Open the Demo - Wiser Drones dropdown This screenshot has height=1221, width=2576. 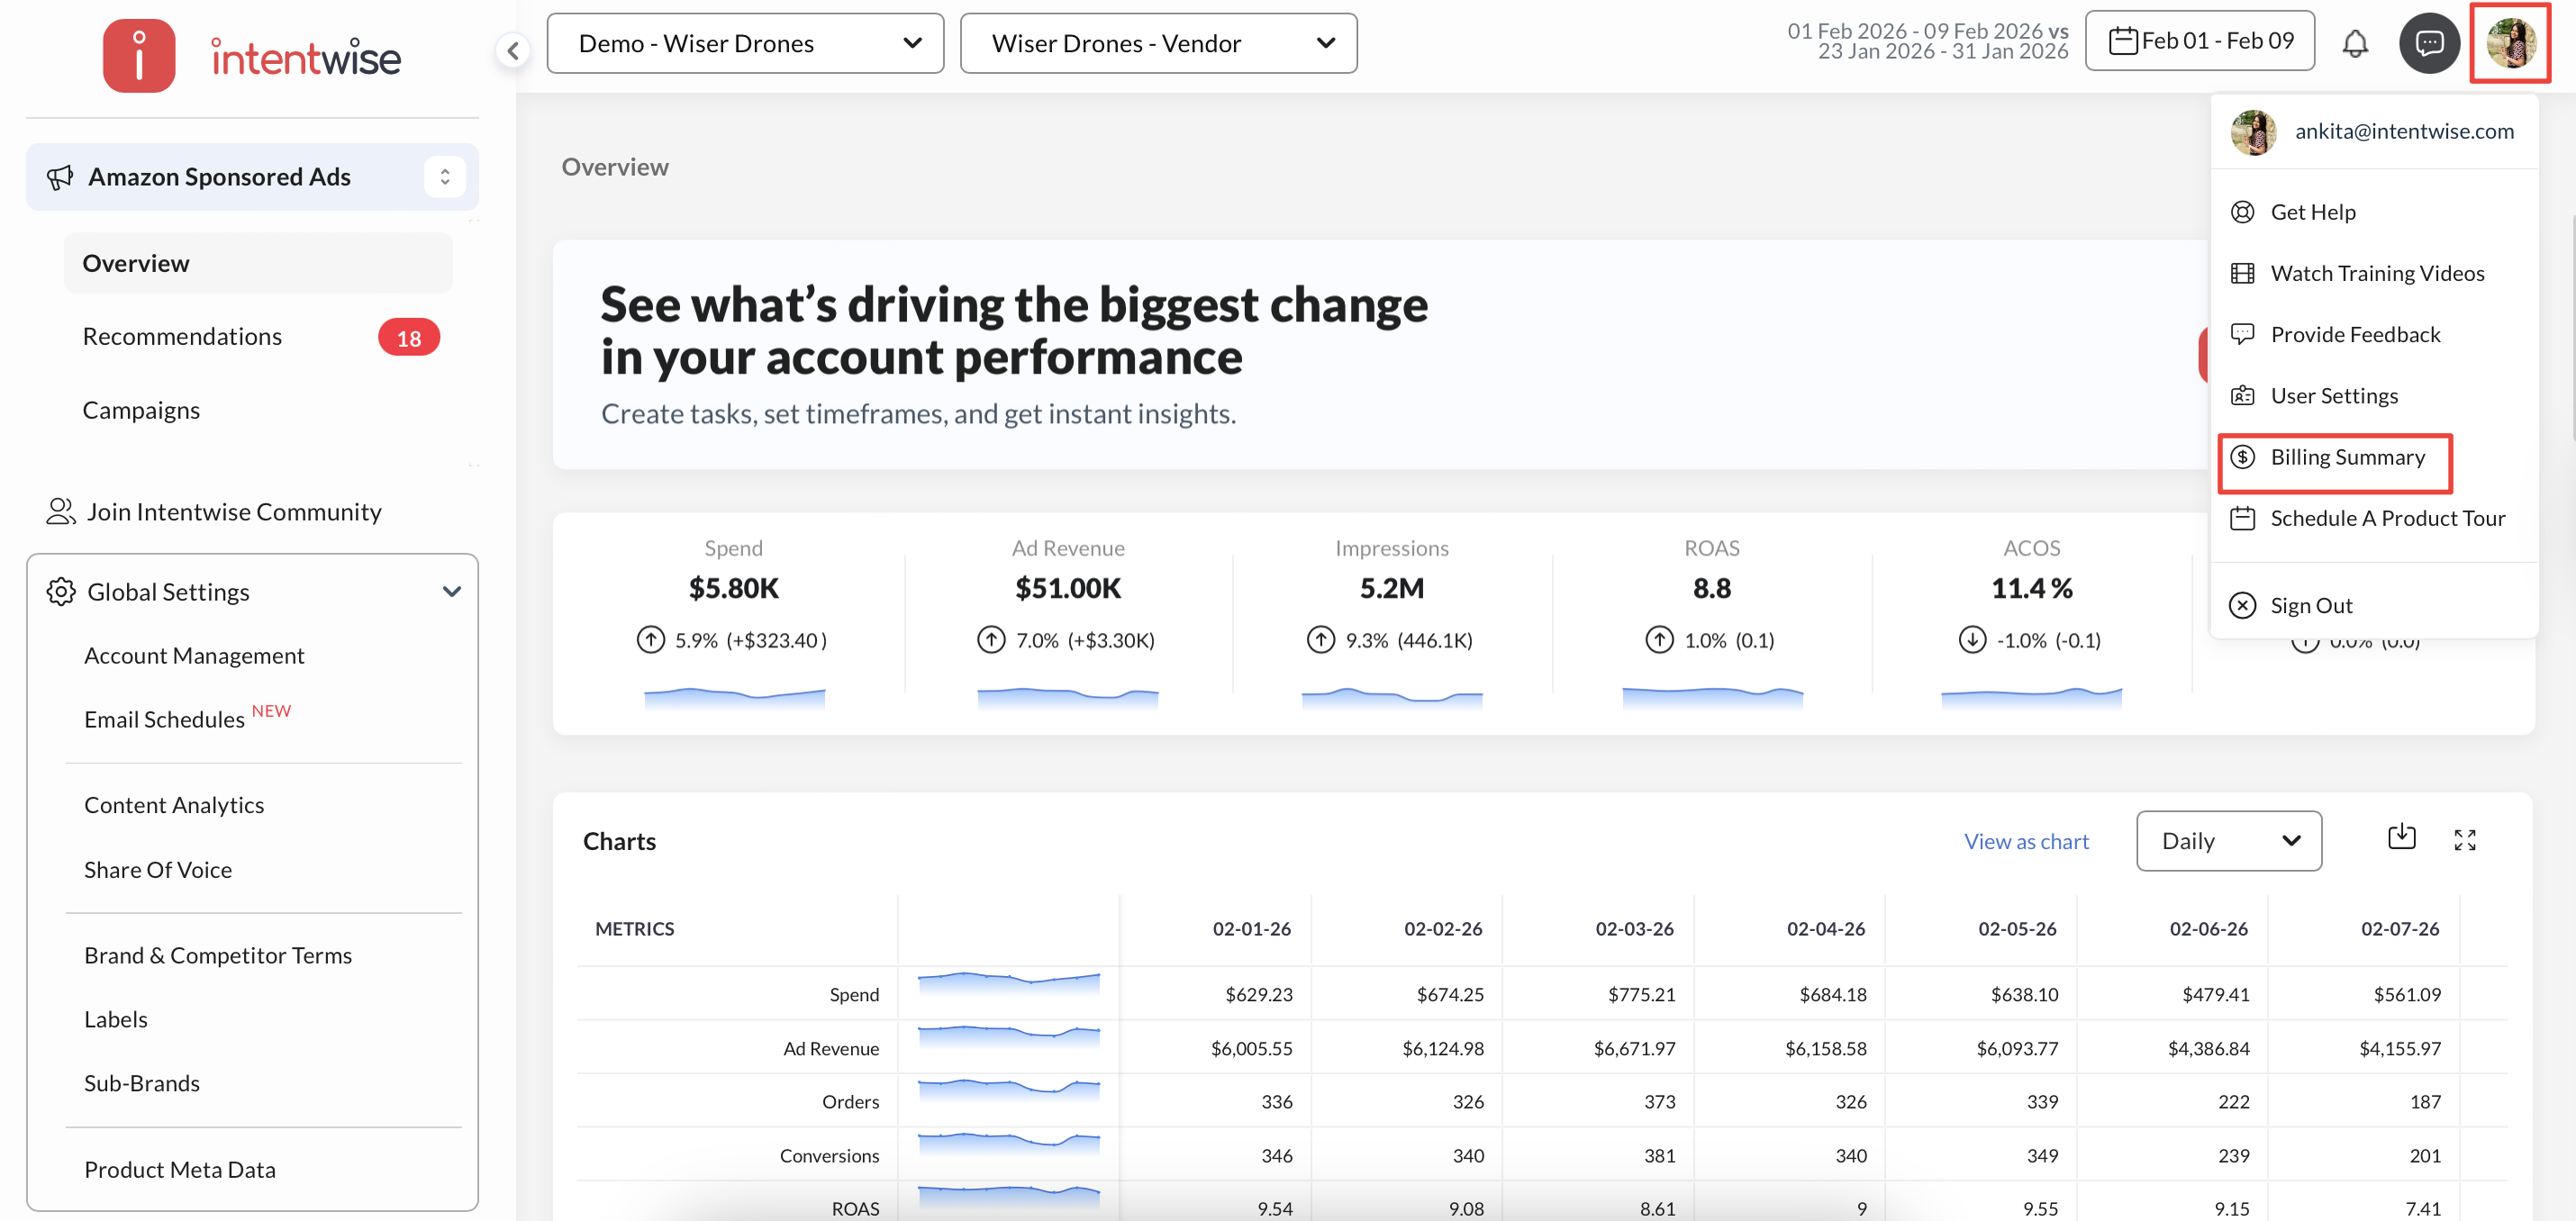click(x=745, y=43)
